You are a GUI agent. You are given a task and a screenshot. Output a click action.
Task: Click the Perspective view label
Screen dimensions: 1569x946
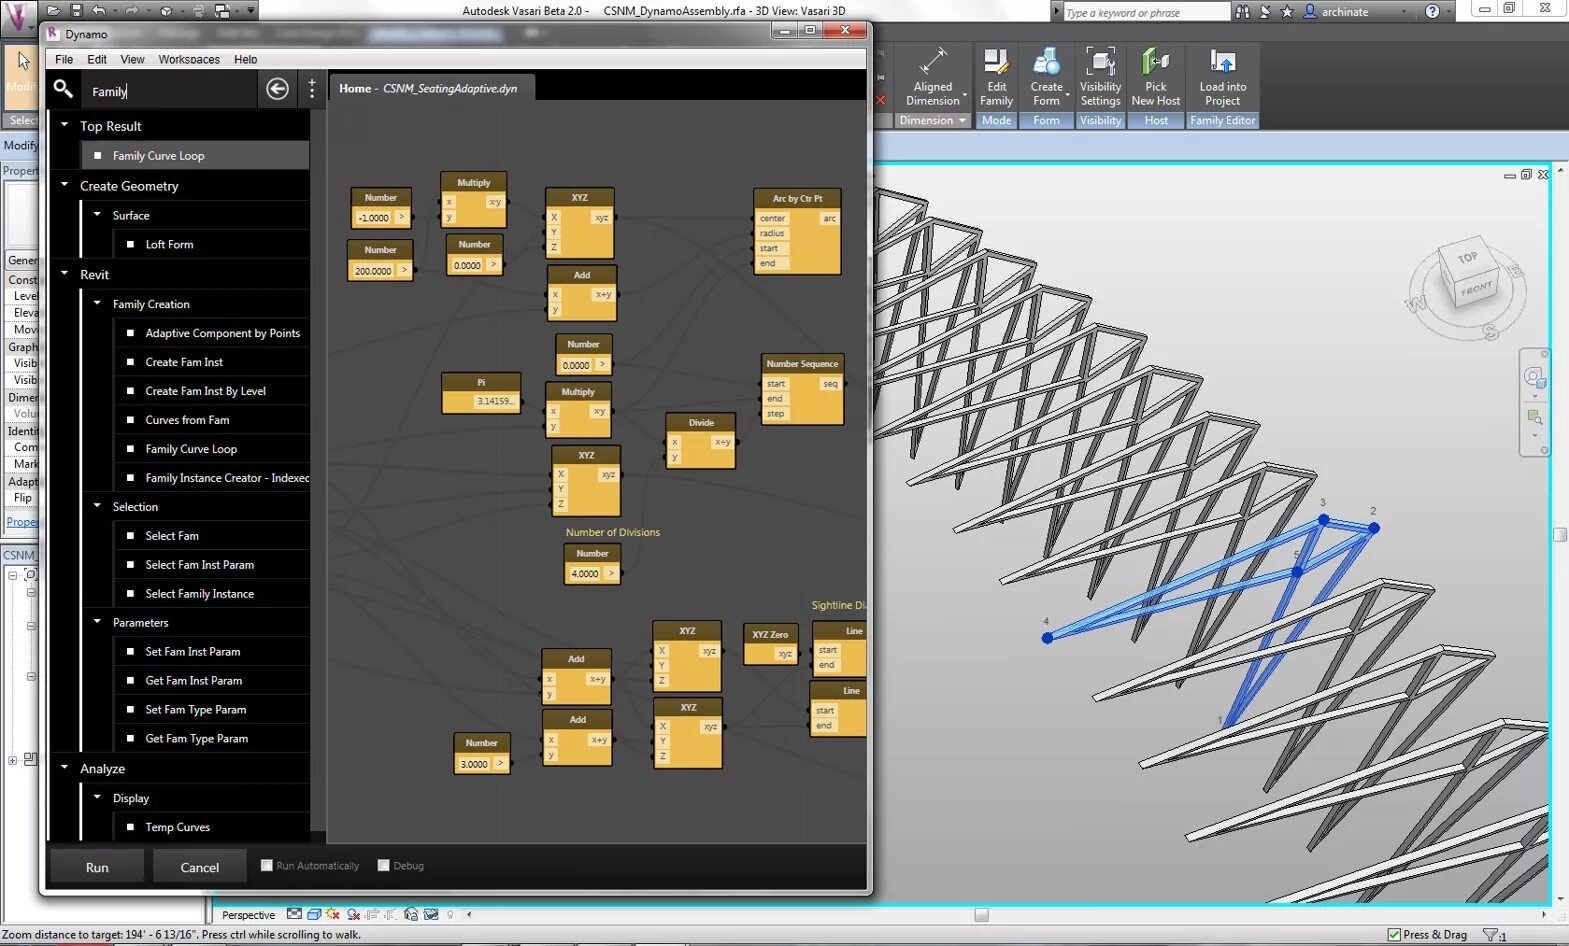coord(248,915)
